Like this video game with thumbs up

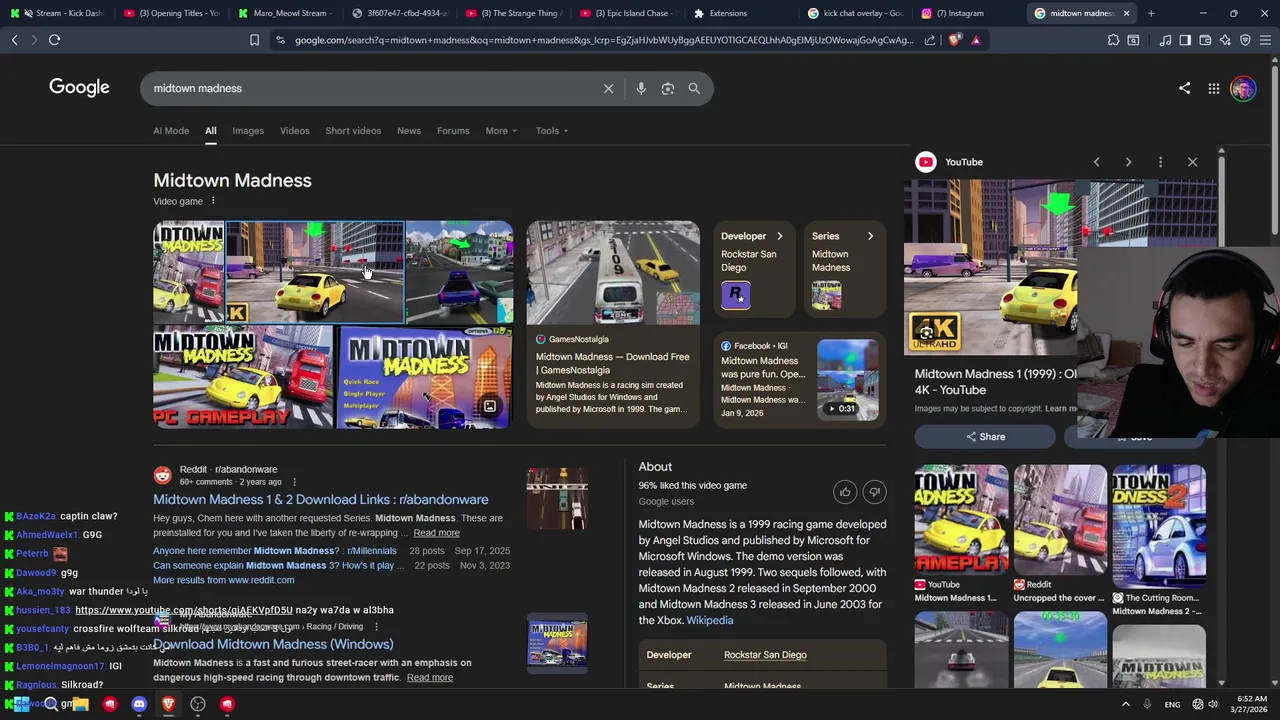(x=845, y=491)
